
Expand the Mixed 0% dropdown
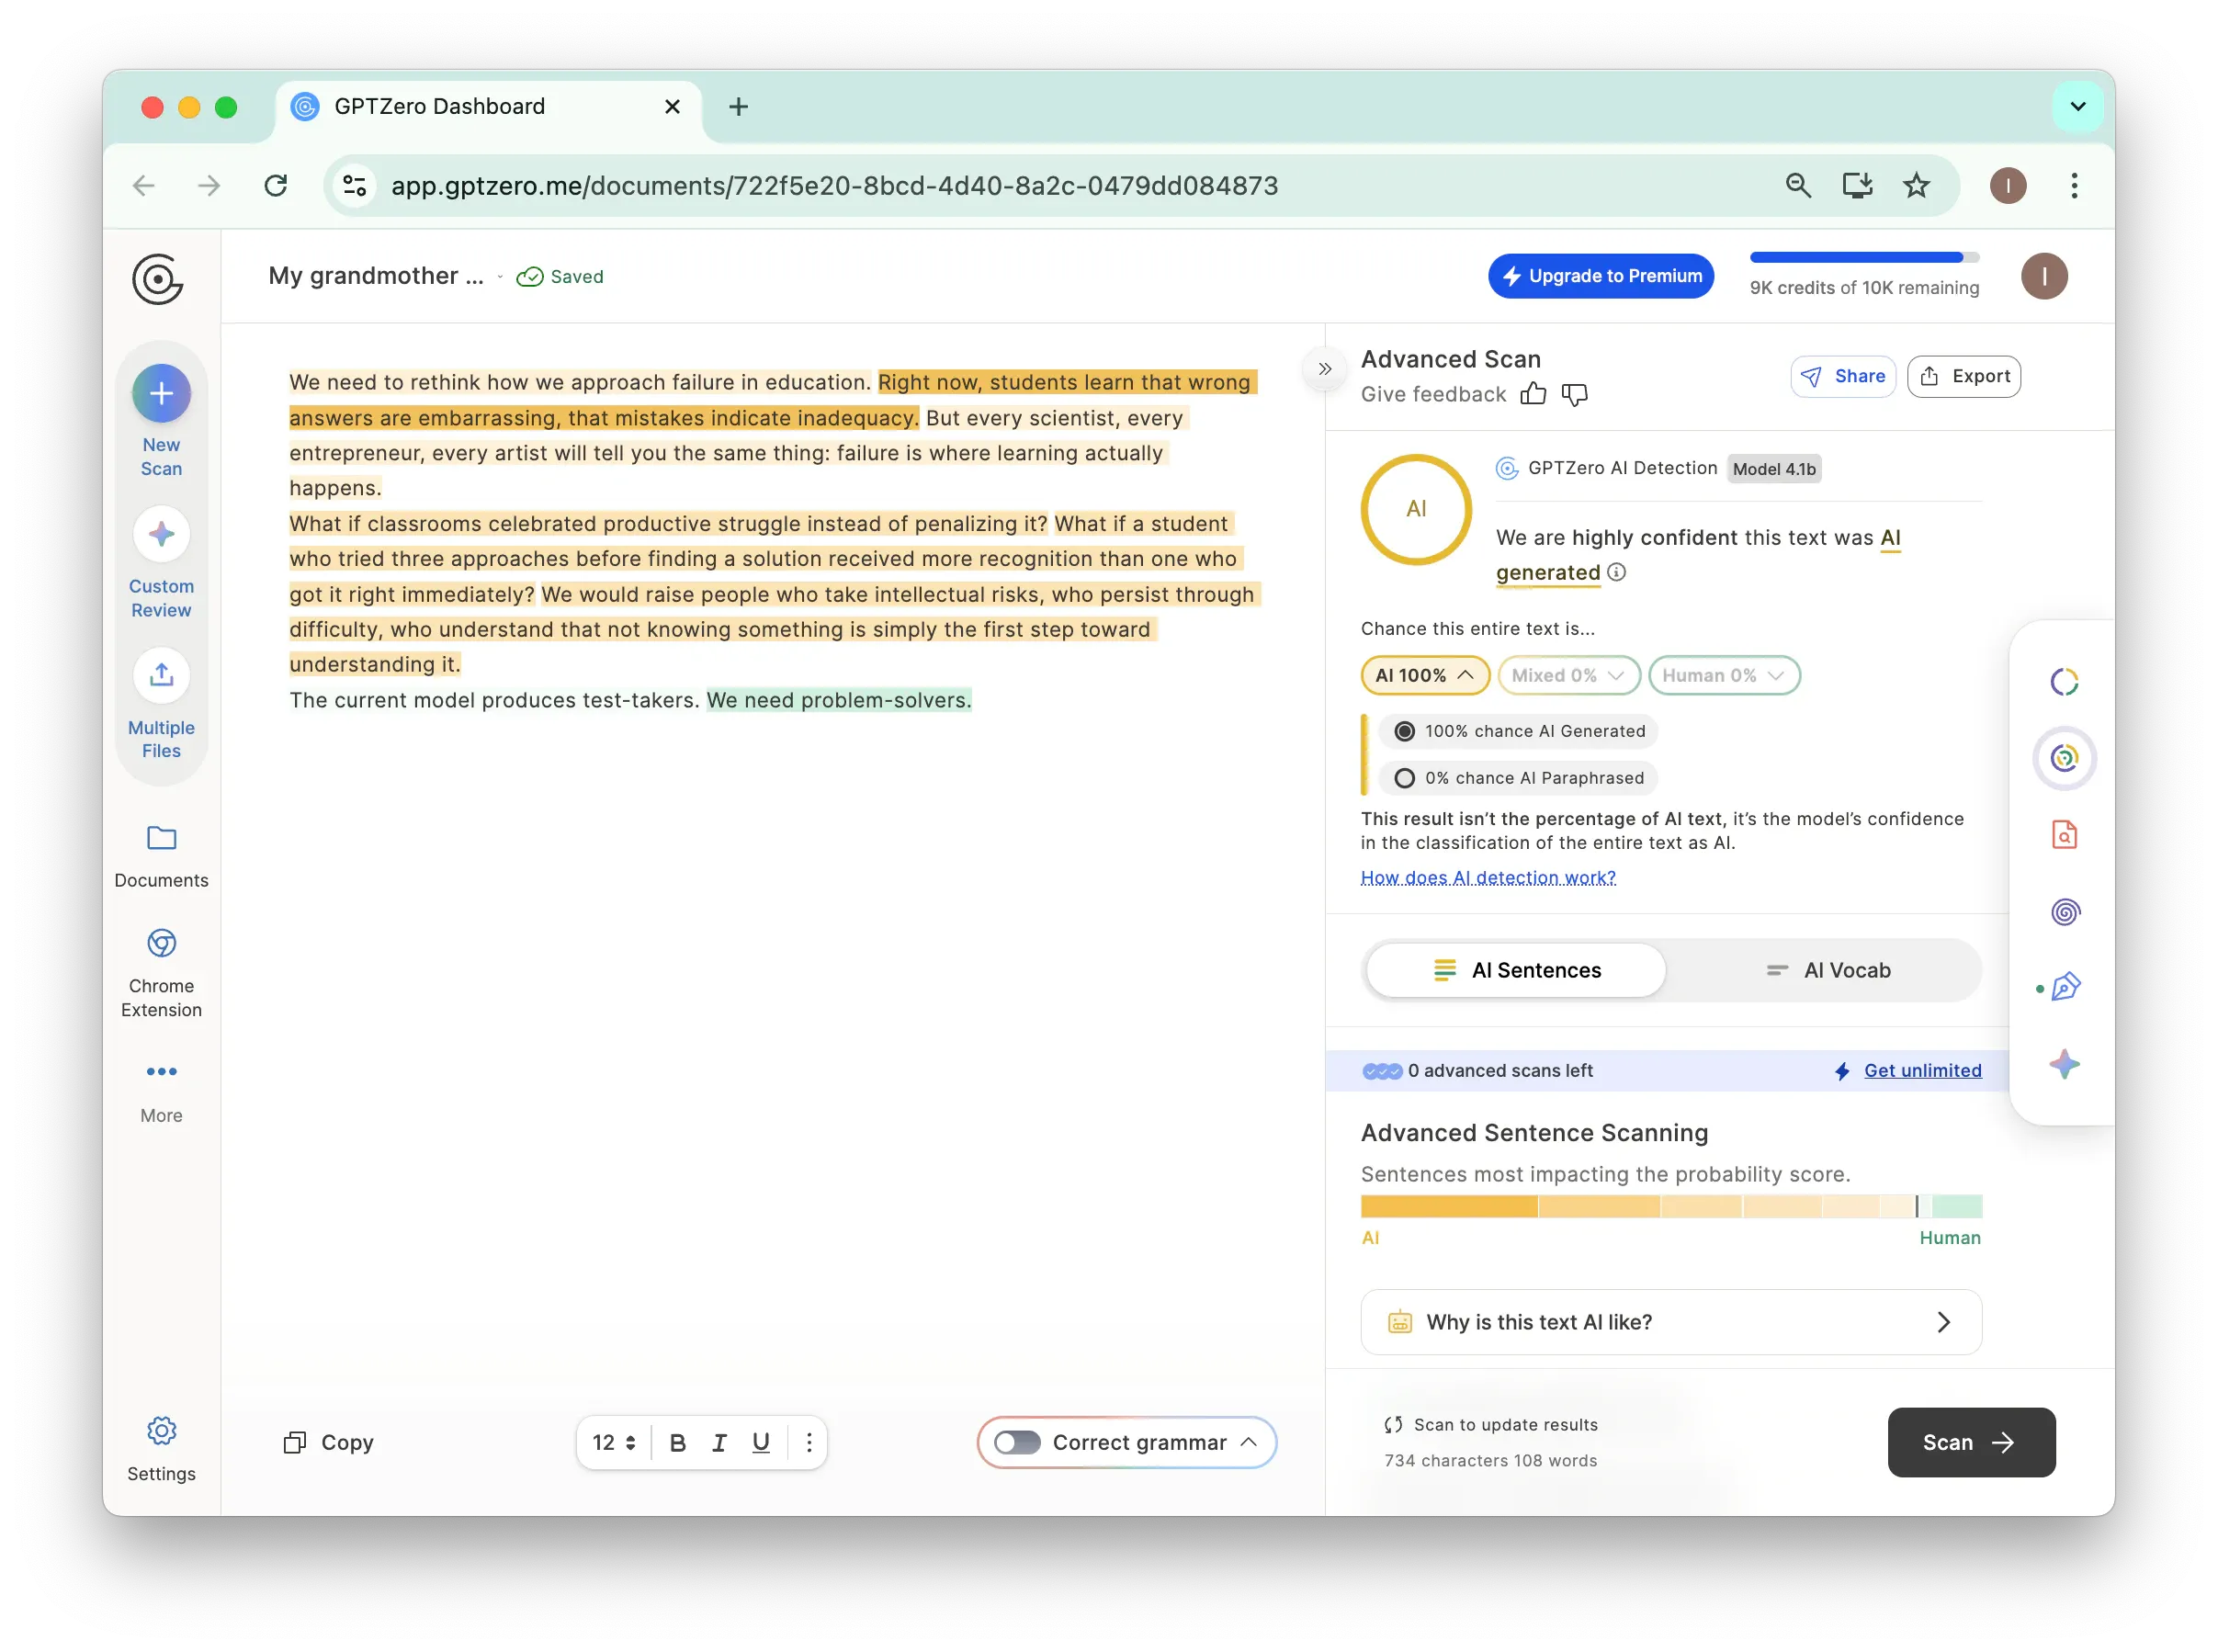[x=1567, y=675]
